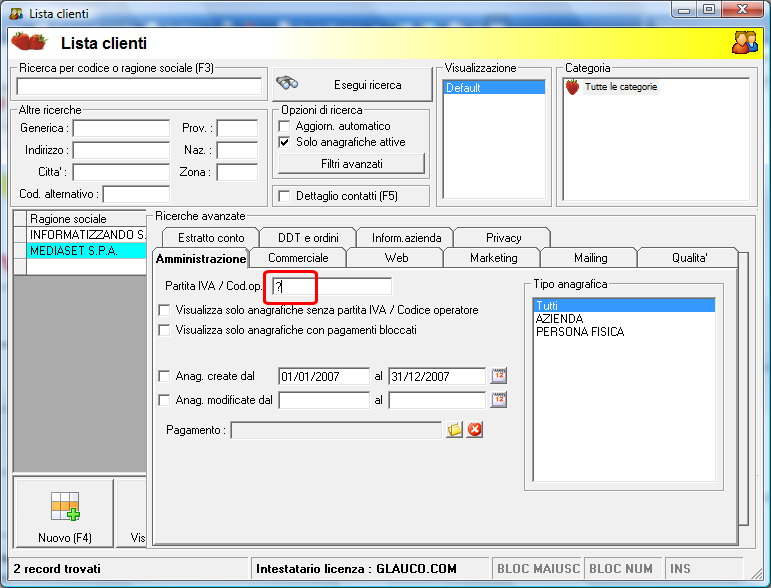Click the Zona field

[x=237, y=172]
